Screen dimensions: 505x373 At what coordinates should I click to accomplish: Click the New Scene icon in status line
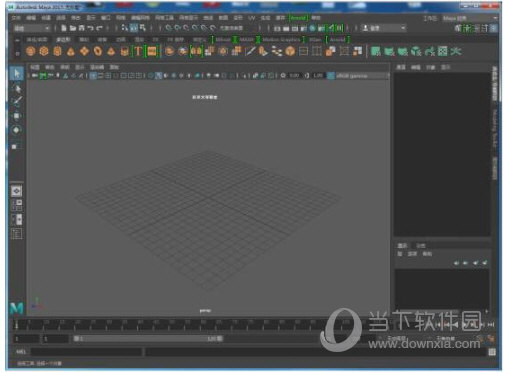pos(64,28)
